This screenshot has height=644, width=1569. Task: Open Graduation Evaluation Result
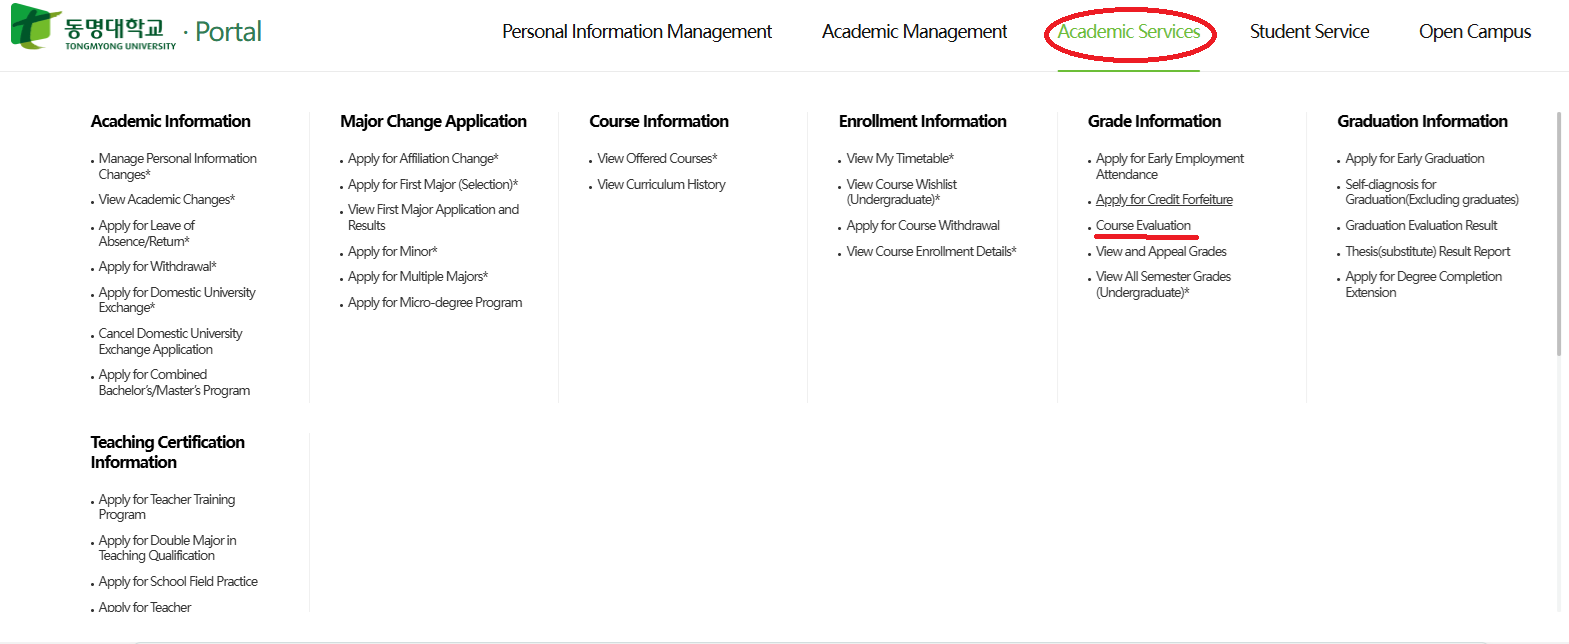1420,226
